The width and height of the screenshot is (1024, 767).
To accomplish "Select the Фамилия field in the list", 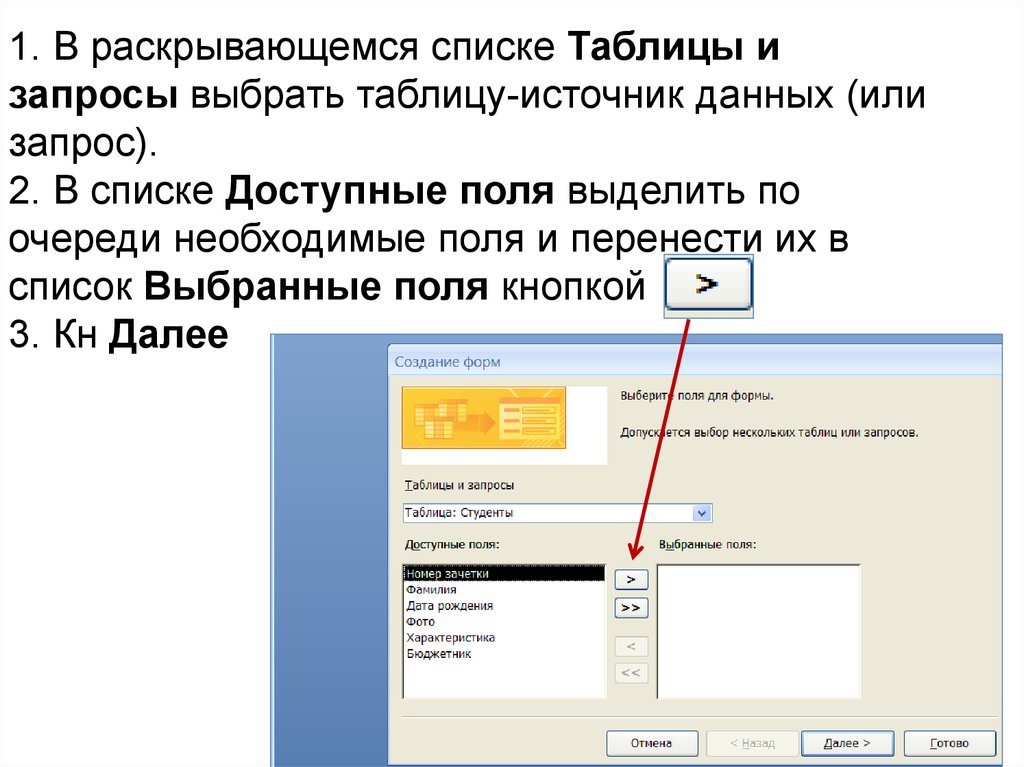I will 431,590.
